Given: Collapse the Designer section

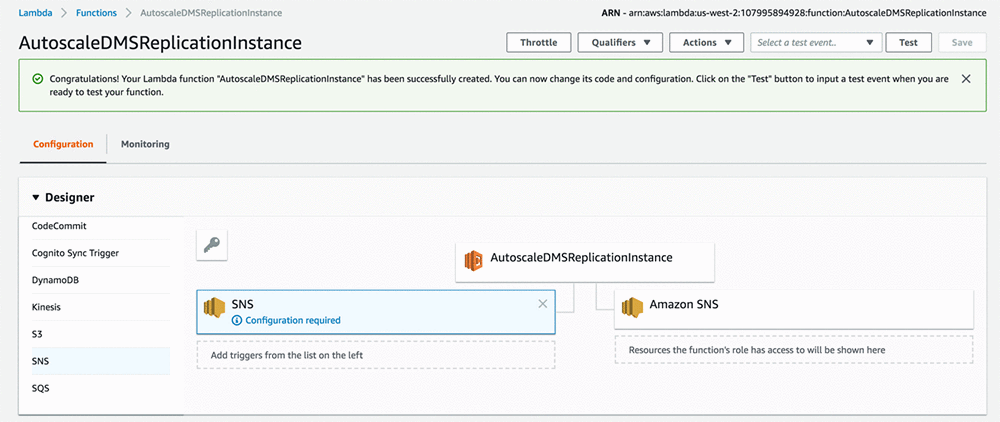Looking at the screenshot, I should point(37,198).
